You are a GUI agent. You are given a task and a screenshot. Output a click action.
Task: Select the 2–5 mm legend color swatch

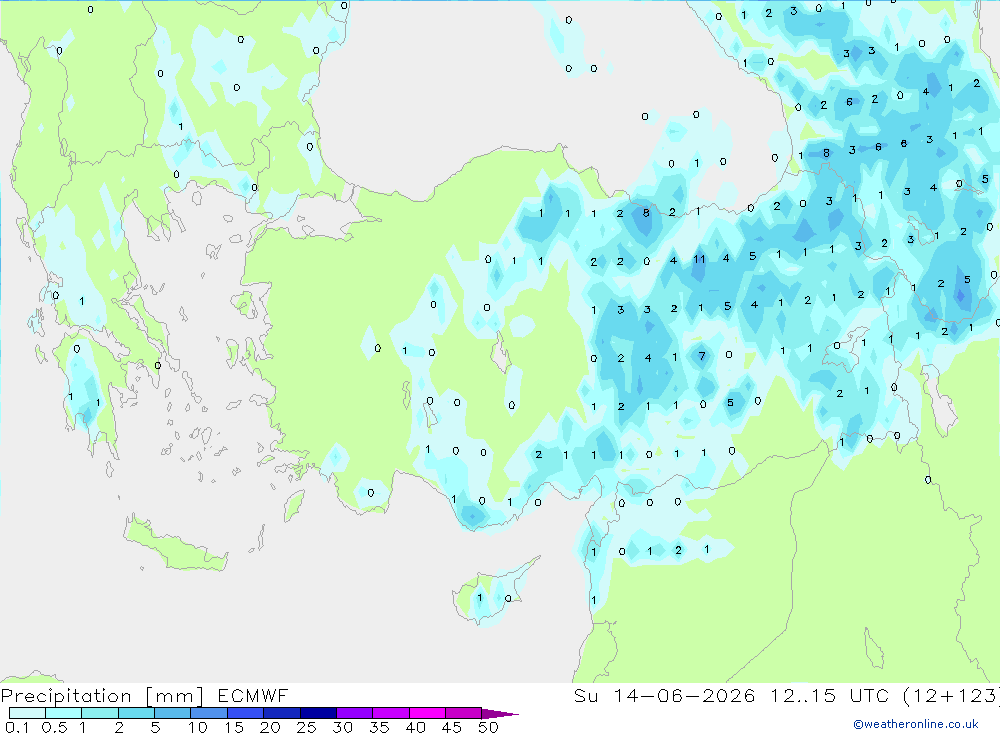click(x=136, y=713)
